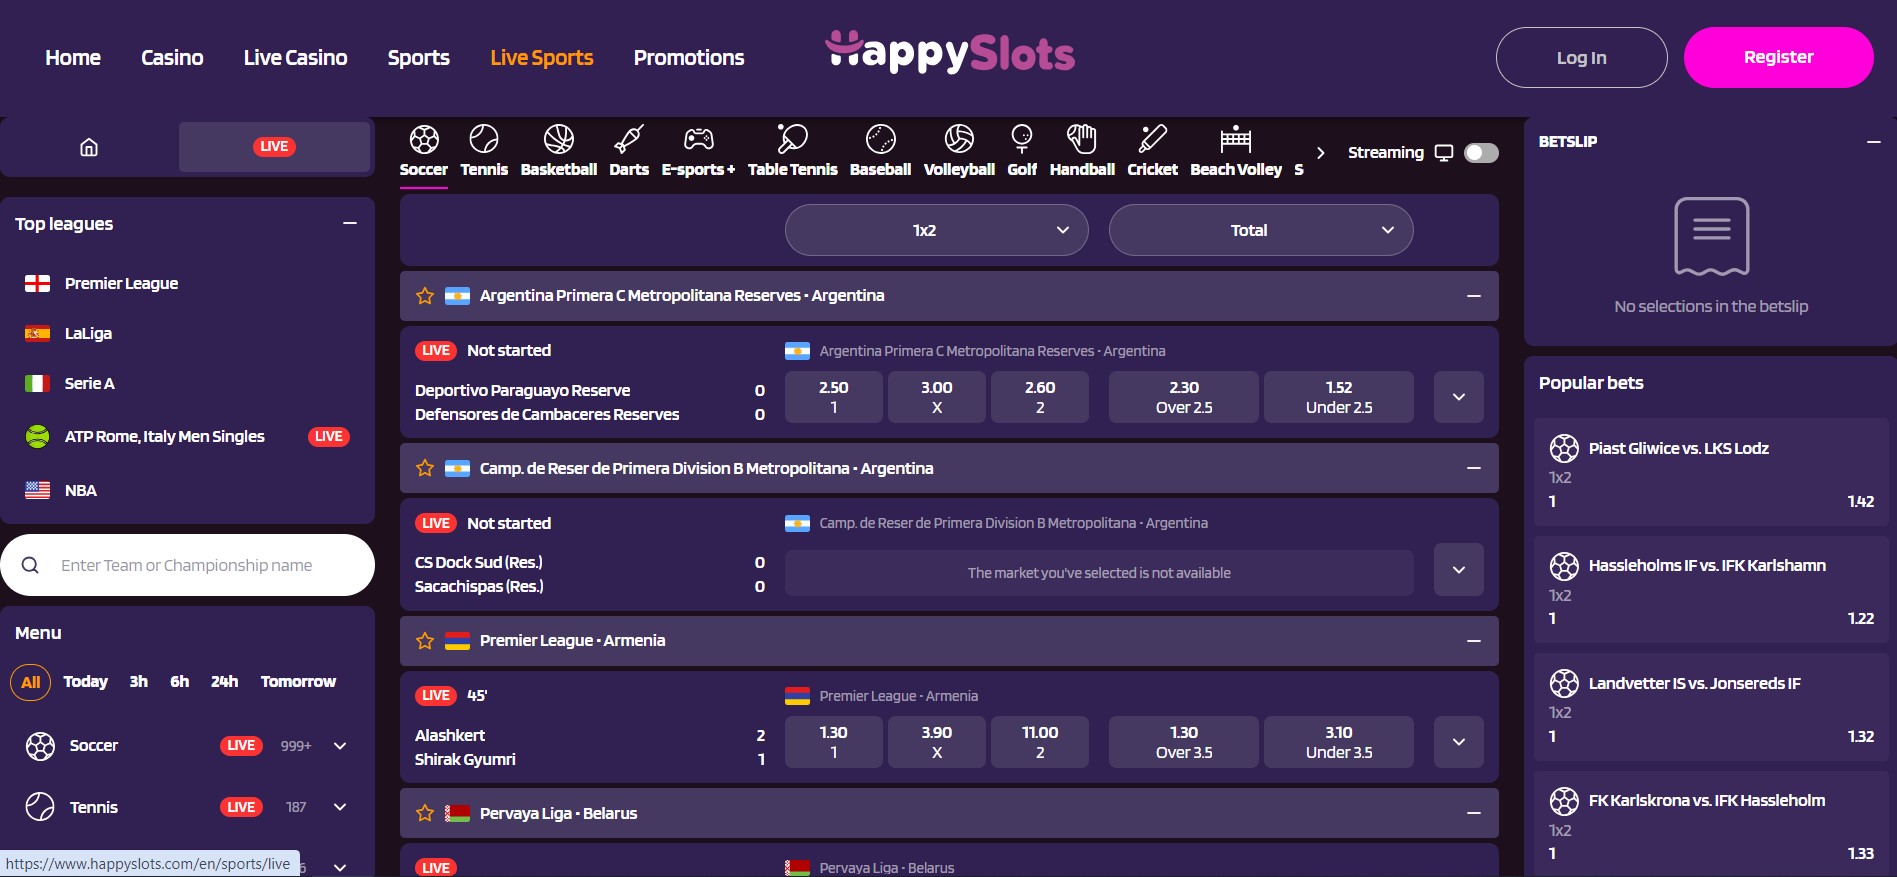1897x877 pixels.
Task: Expand the Tennis menu chevron
Action: [340, 807]
